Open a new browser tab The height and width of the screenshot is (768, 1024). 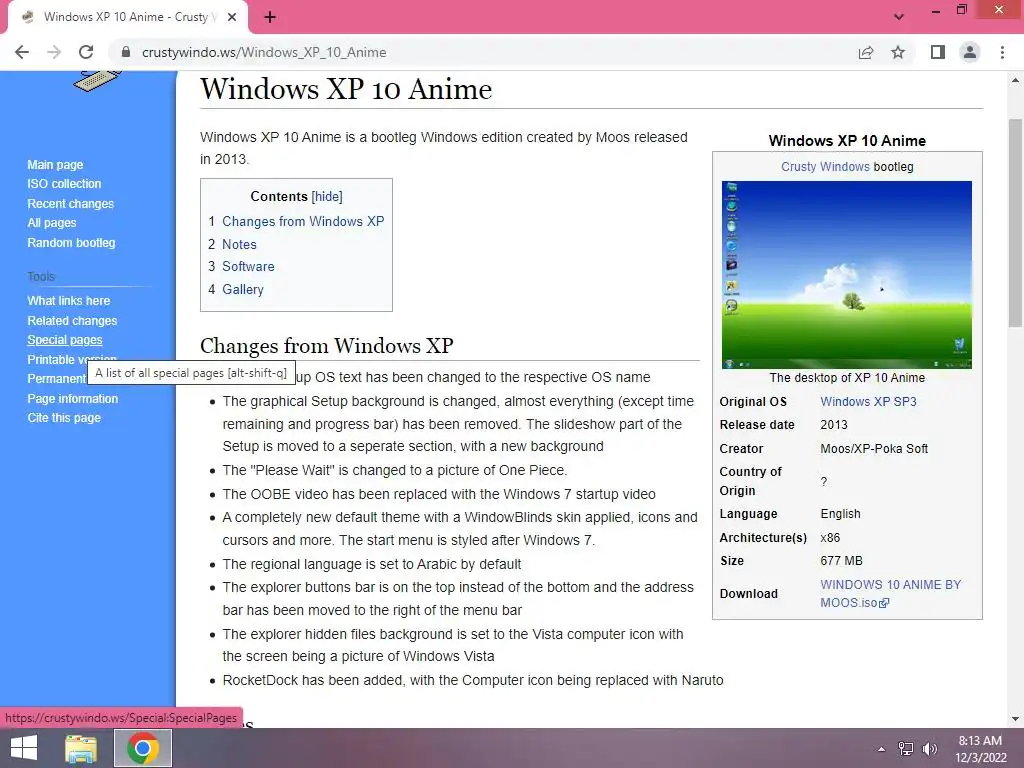coord(270,17)
